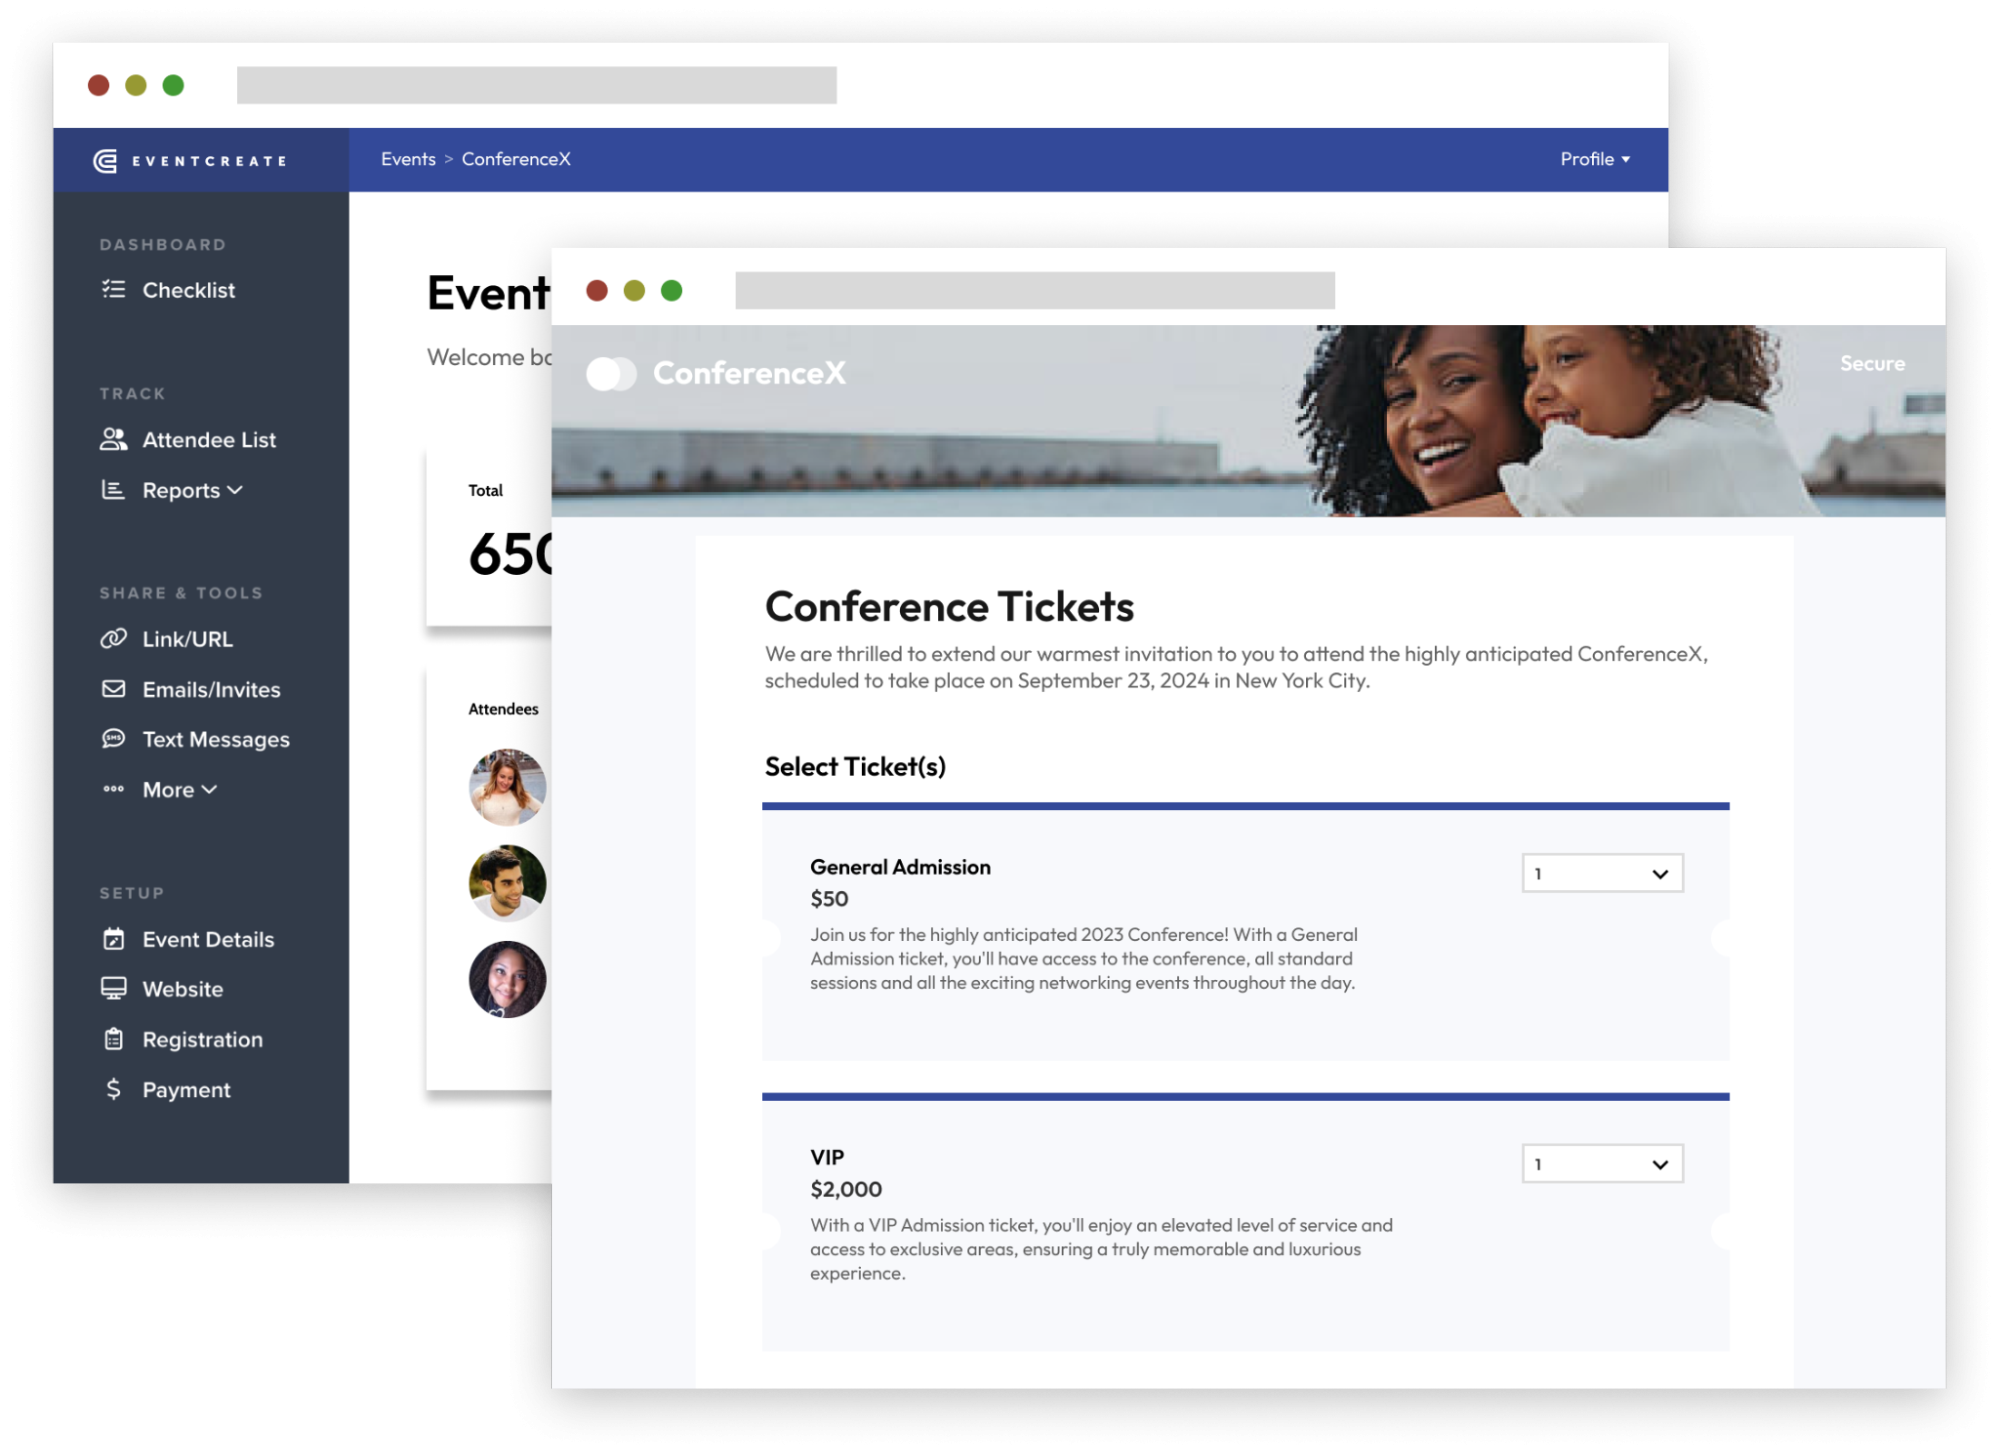Expand the More menu in the sidebar

coord(180,790)
